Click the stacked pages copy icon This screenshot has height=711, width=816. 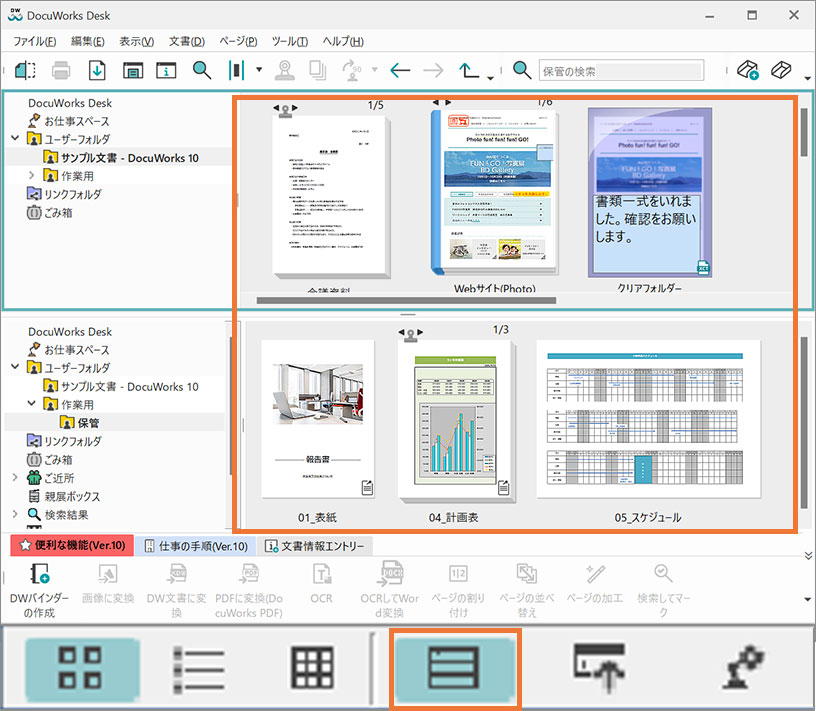[317, 70]
